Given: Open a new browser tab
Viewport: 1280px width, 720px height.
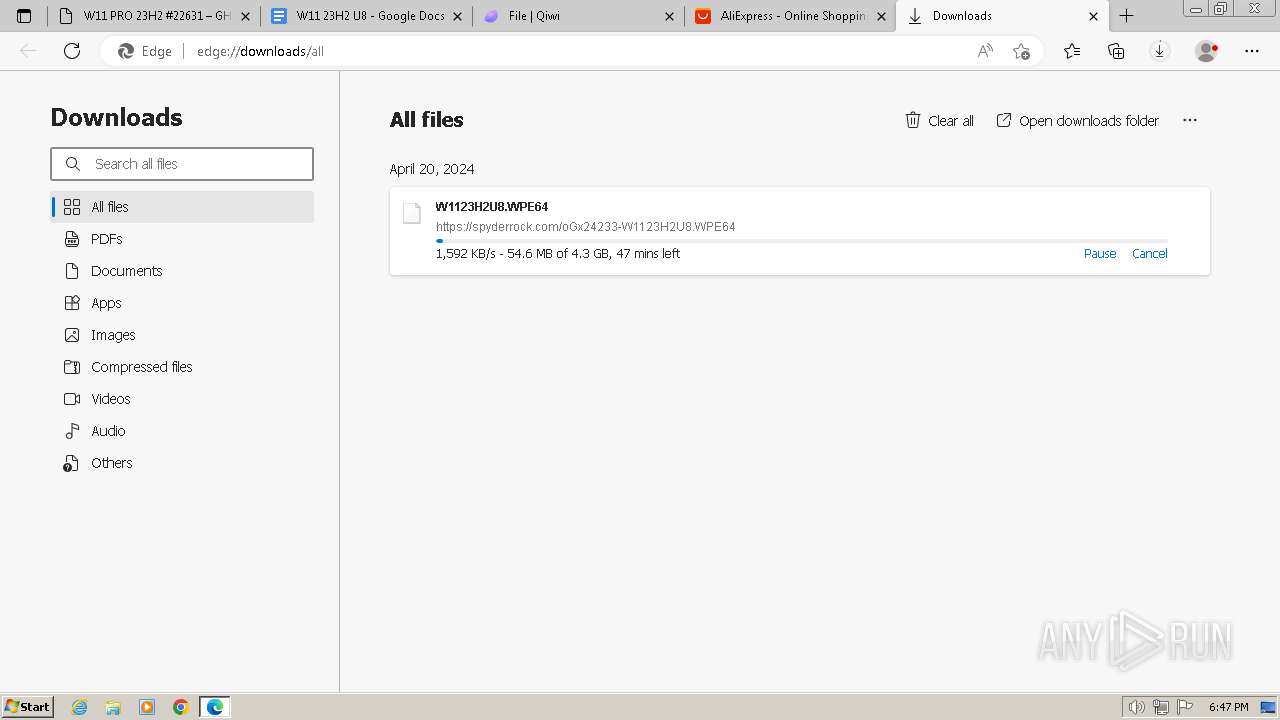Looking at the screenshot, I should (1126, 16).
